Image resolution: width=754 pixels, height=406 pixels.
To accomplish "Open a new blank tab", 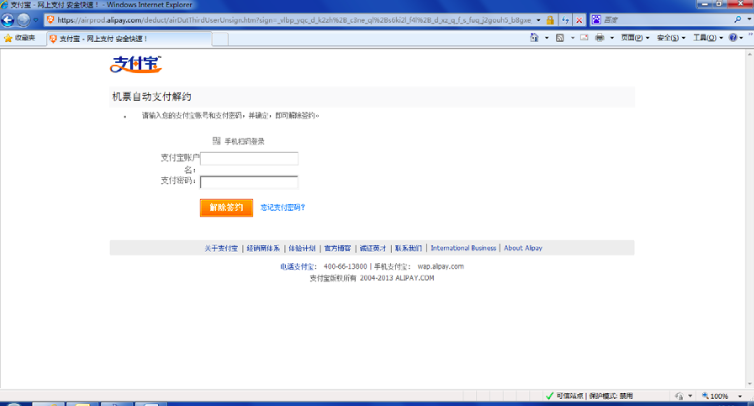I will 220,39.
